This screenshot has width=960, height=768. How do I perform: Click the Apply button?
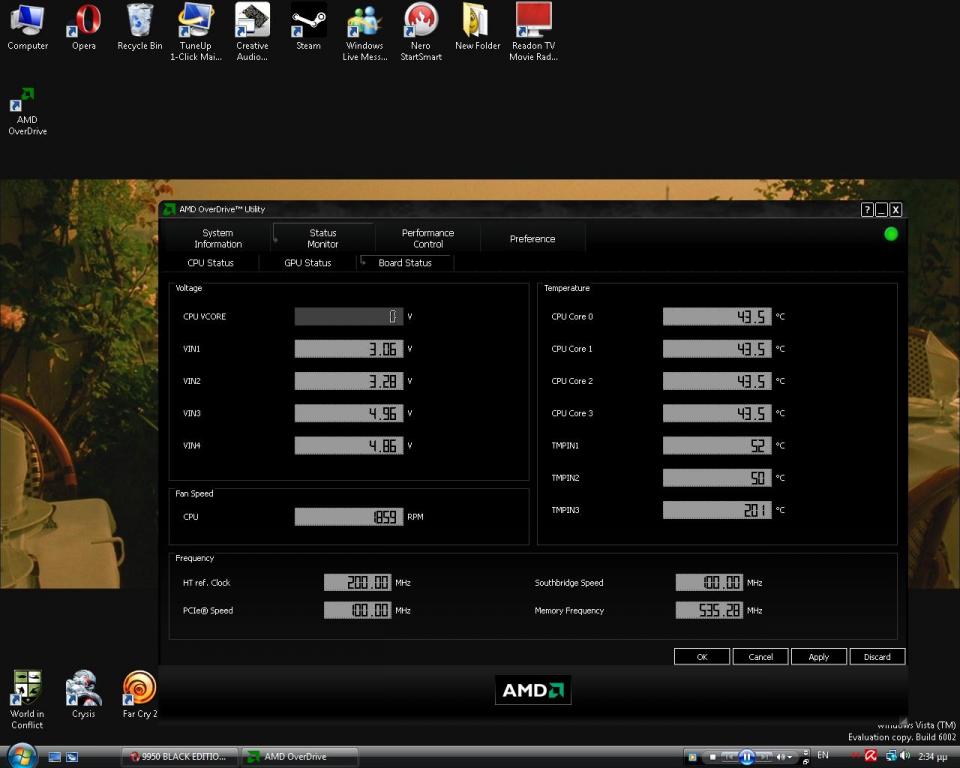819,657
